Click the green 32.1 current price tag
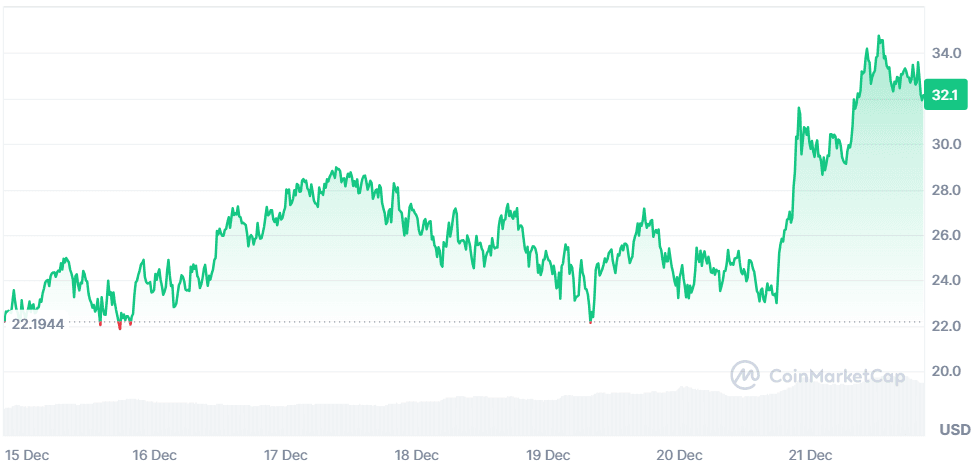975x468 pixels. [x=946, y=96]
